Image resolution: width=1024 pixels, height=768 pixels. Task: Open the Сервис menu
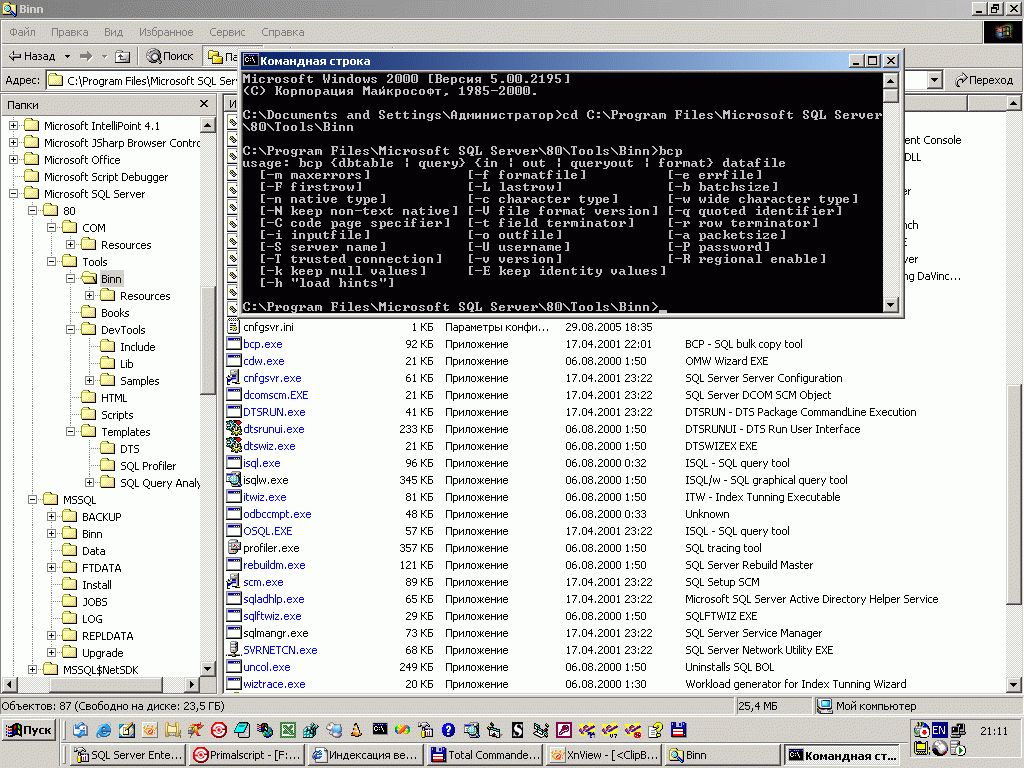227,32
